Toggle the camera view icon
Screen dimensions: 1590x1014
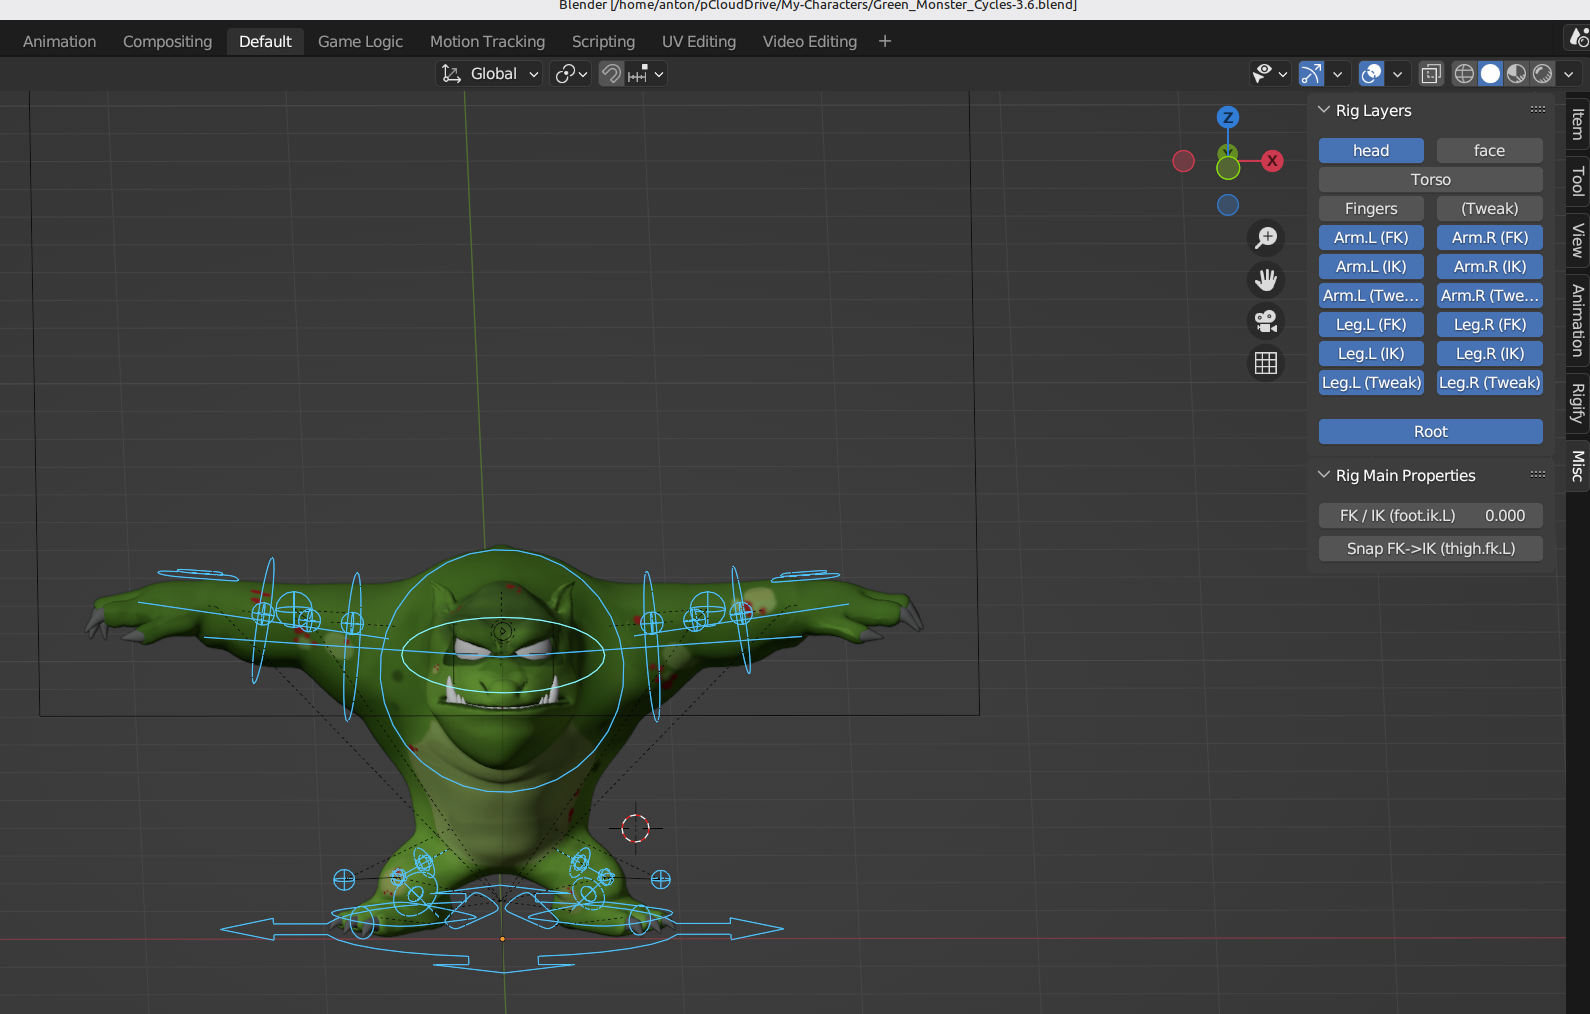(1266, 322)
